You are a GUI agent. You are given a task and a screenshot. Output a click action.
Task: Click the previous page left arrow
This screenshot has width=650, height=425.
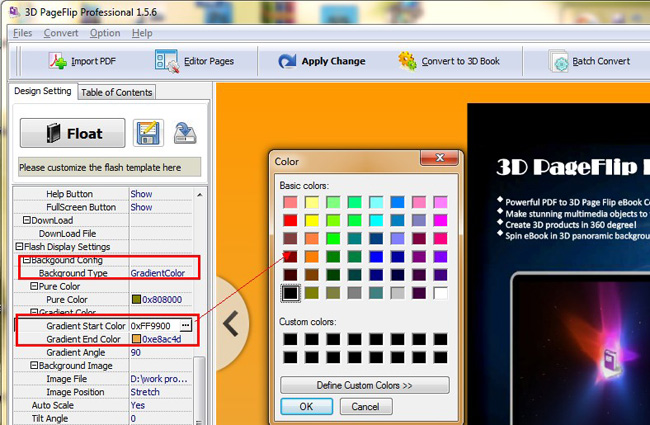click(231, 323)
